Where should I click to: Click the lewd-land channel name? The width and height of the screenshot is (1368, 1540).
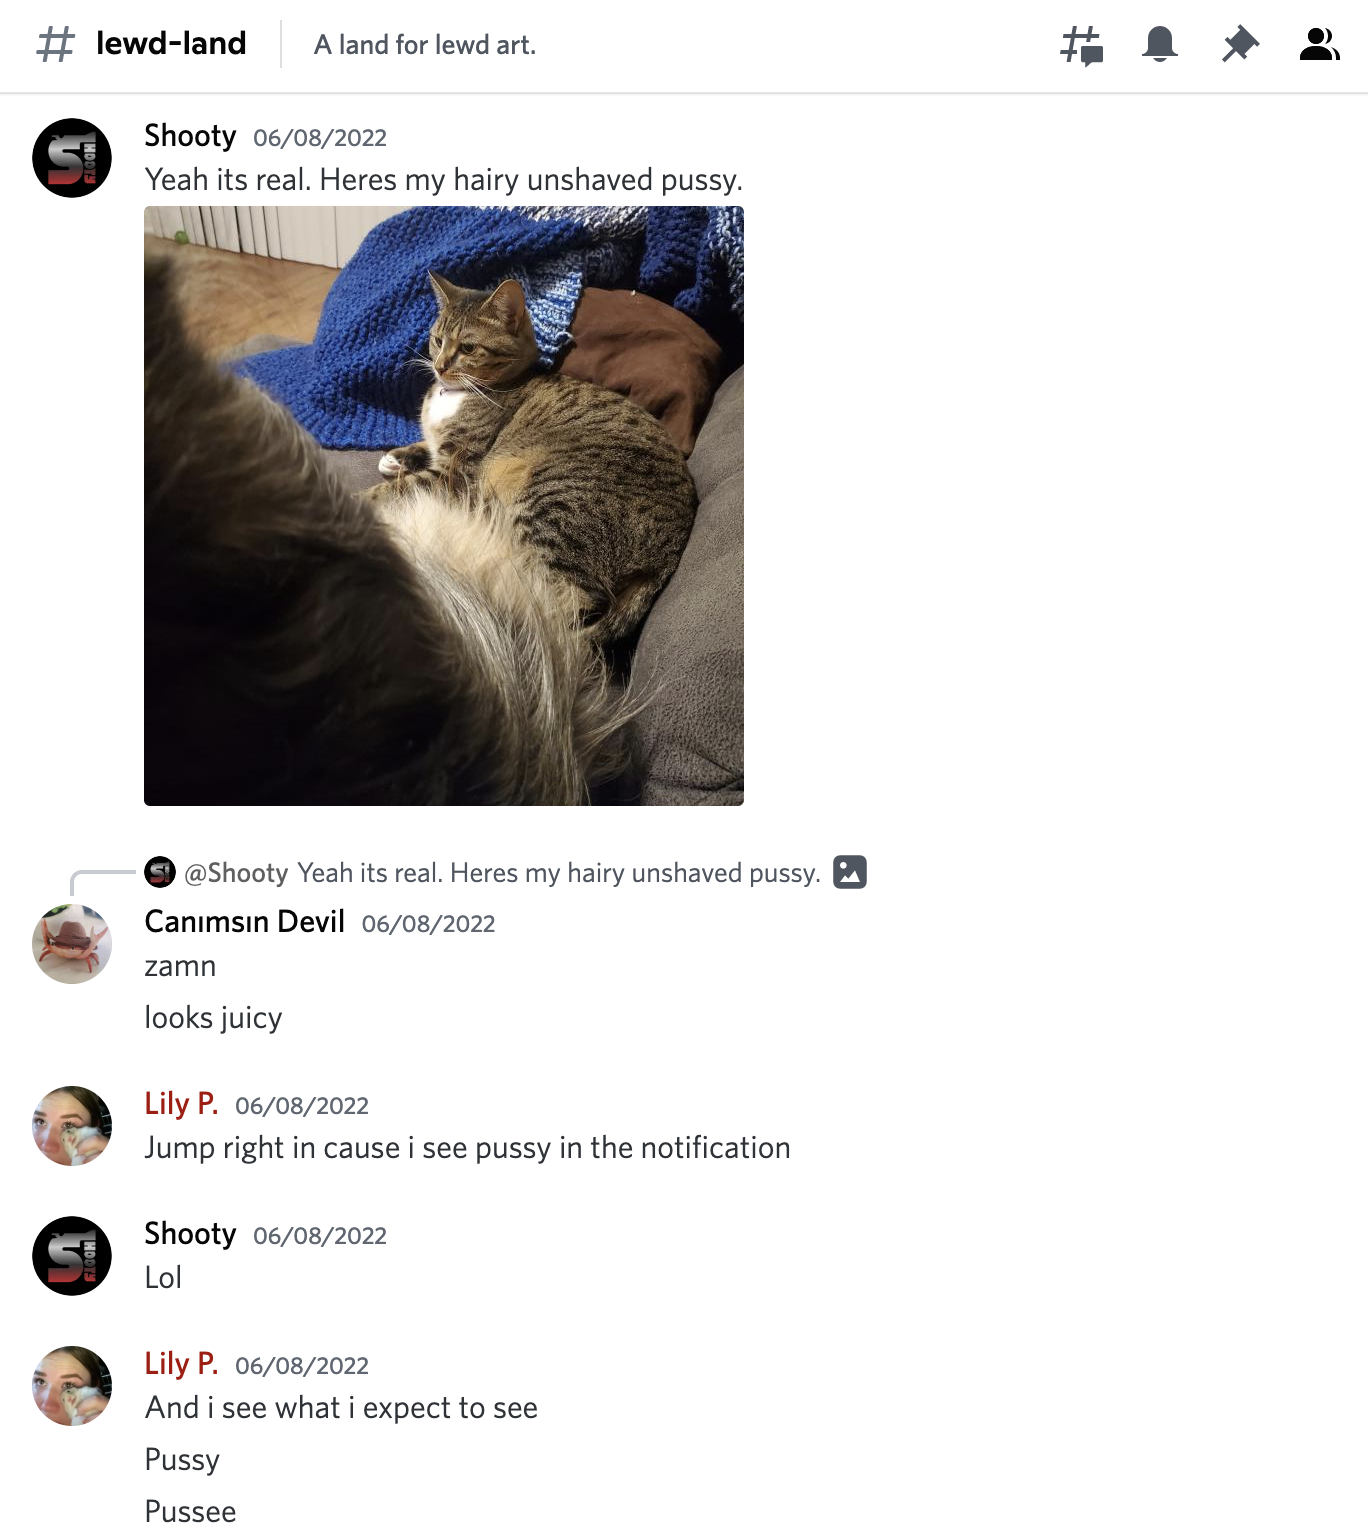(x=171, y=44)
